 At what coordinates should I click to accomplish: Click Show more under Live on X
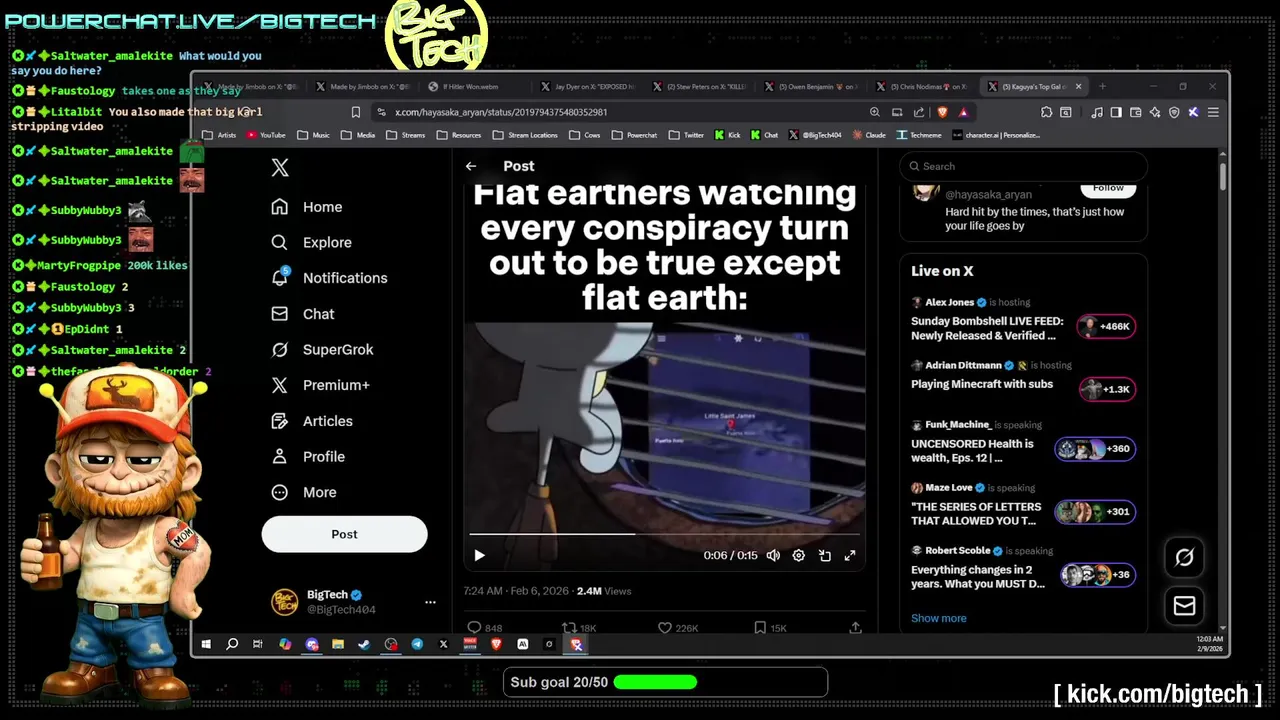coord(938,618)
